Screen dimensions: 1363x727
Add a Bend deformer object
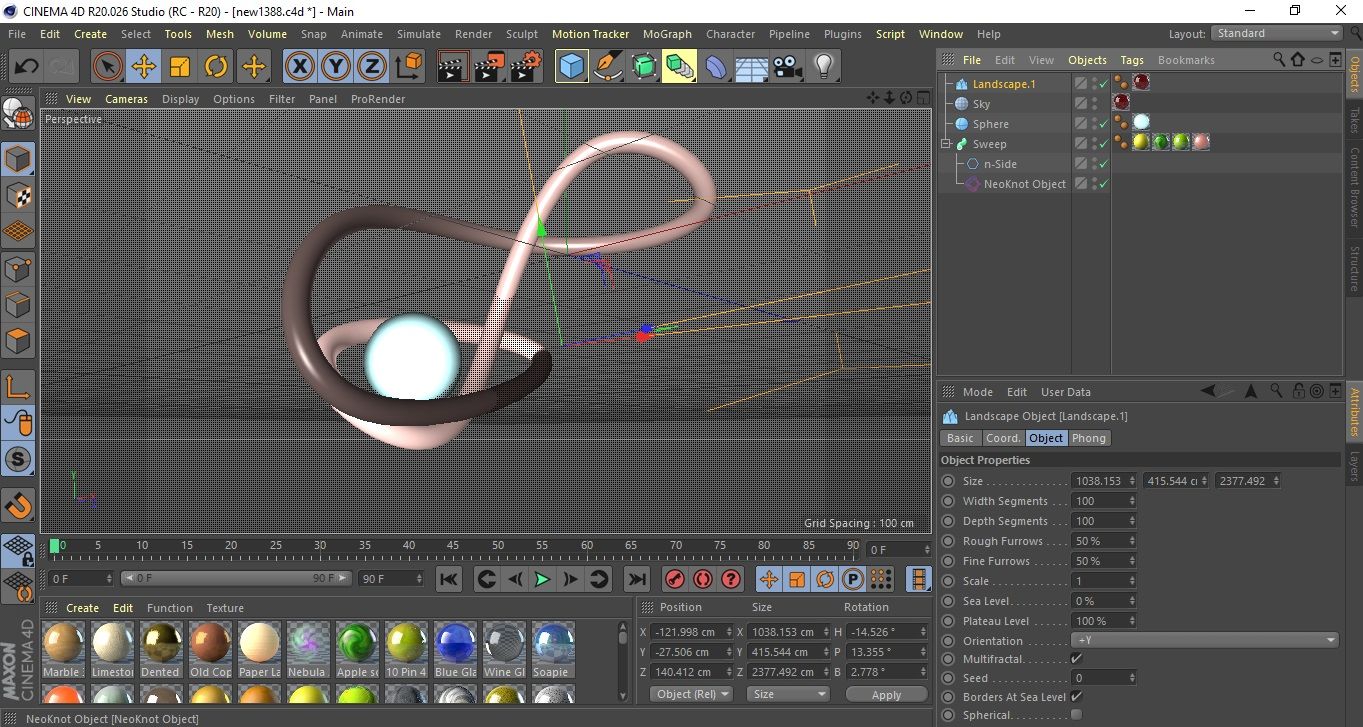pos(716,67)
